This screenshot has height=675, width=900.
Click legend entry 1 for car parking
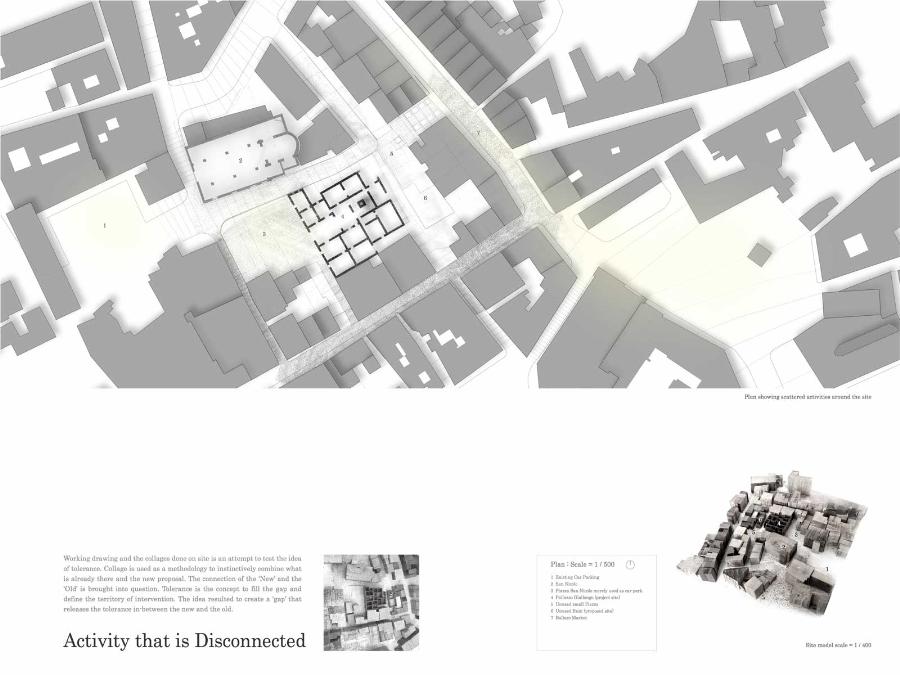[575, 579]
